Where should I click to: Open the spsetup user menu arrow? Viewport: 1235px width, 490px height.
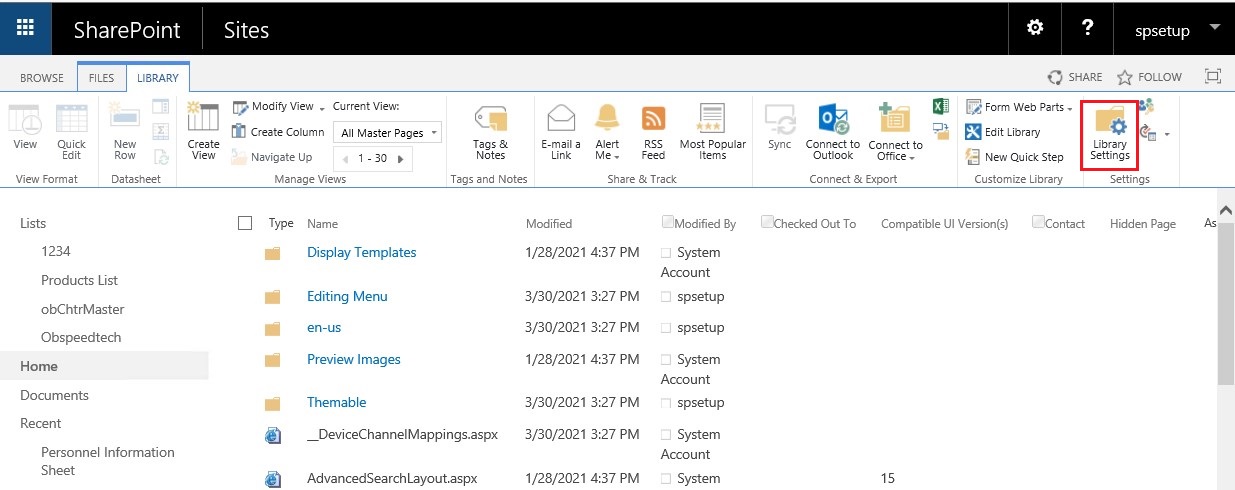[1215, 28]
